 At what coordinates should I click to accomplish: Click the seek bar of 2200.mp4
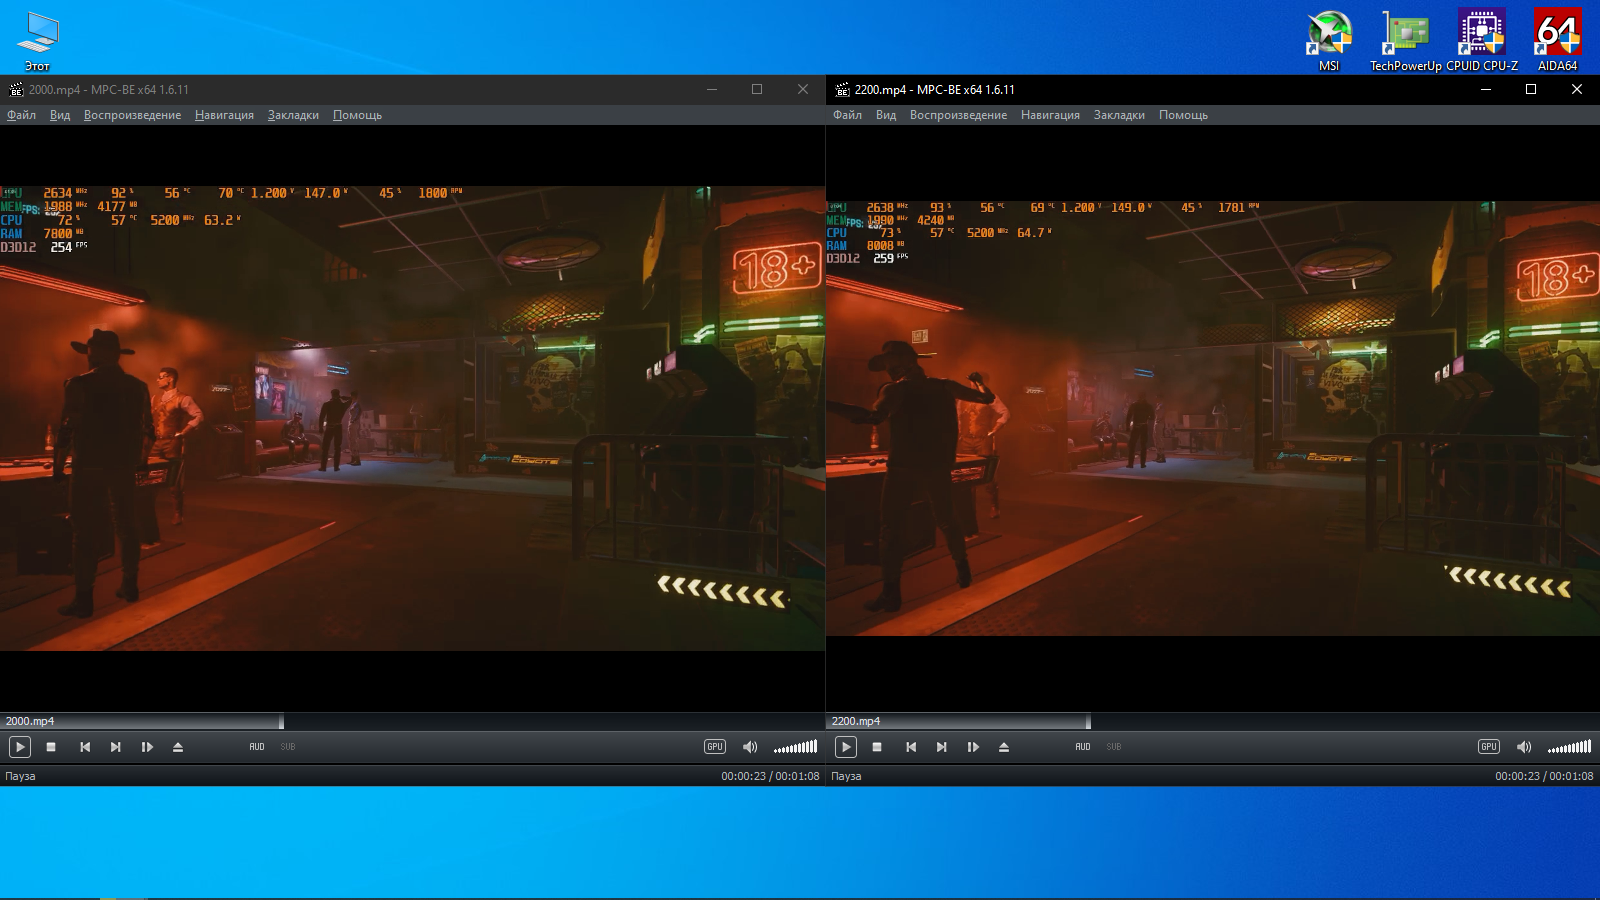[x=1213, y=721]
